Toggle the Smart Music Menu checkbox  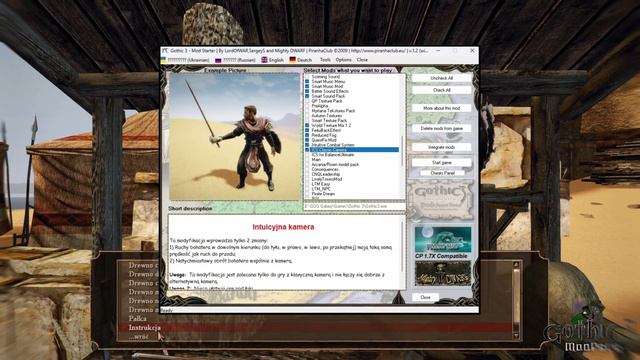307,82
